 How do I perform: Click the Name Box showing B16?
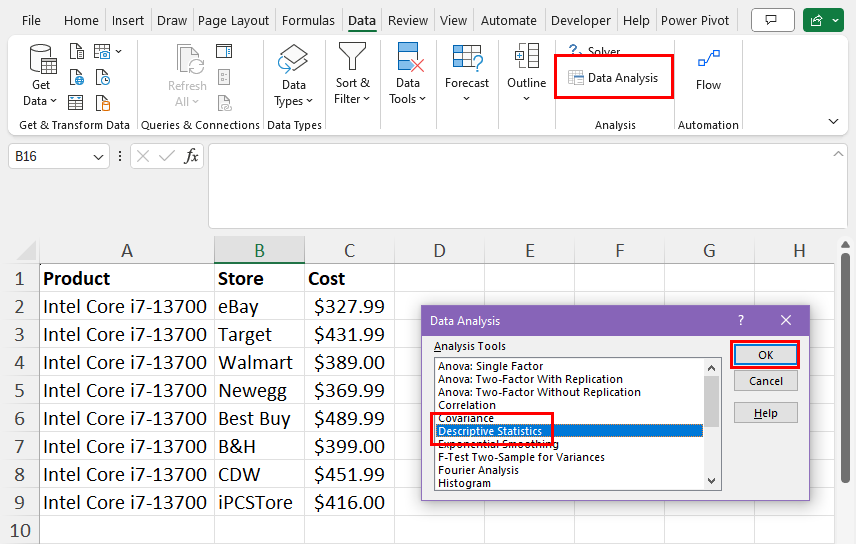pos(51,157)
